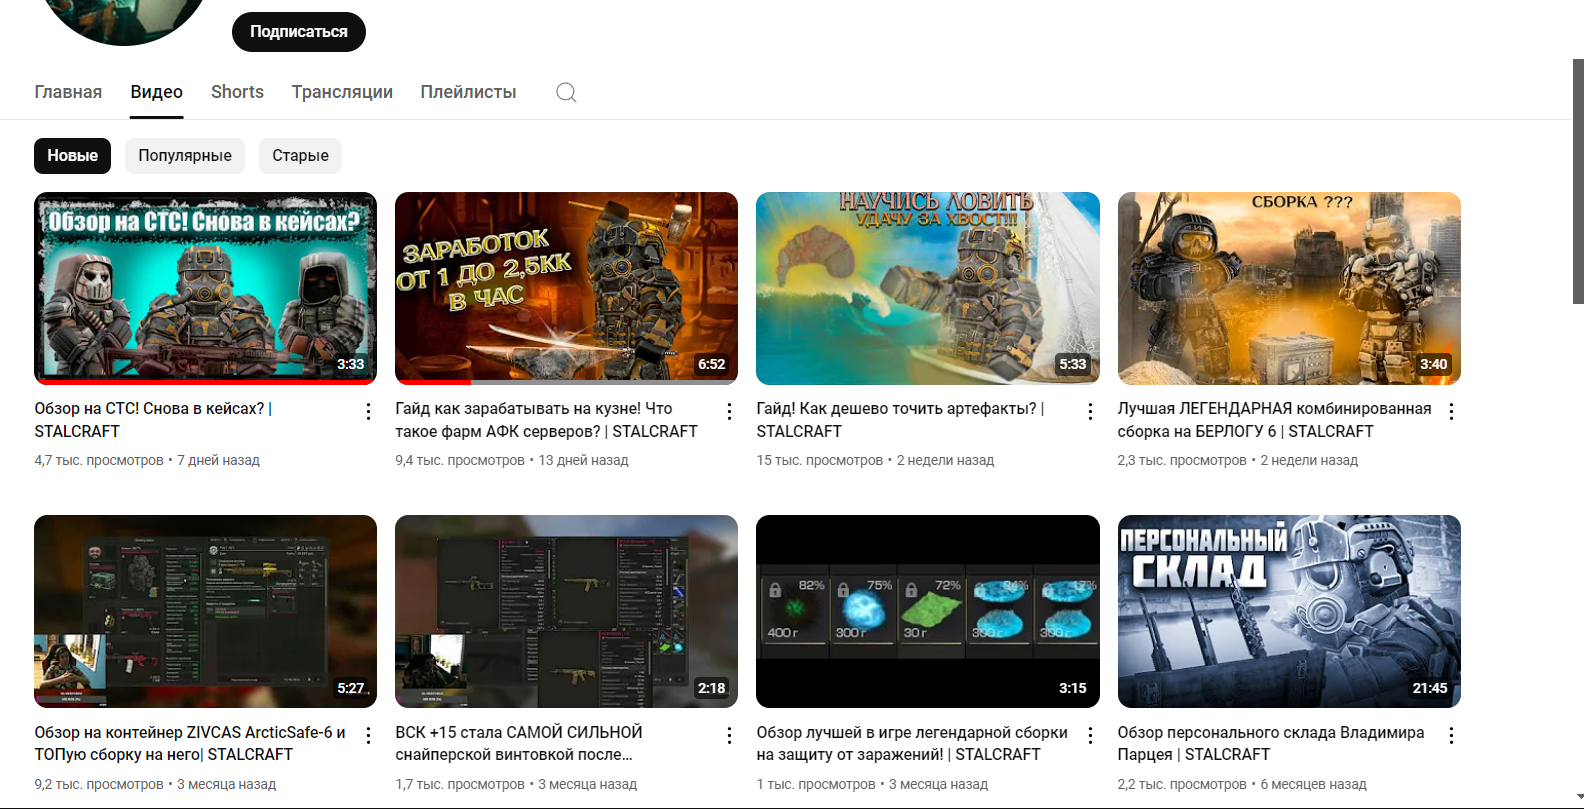The height and width of the screenshot is (809, 1584).
Task: Click '1 тыс. просмотров • 3 месяца назад' text
Action: point(872,784)
